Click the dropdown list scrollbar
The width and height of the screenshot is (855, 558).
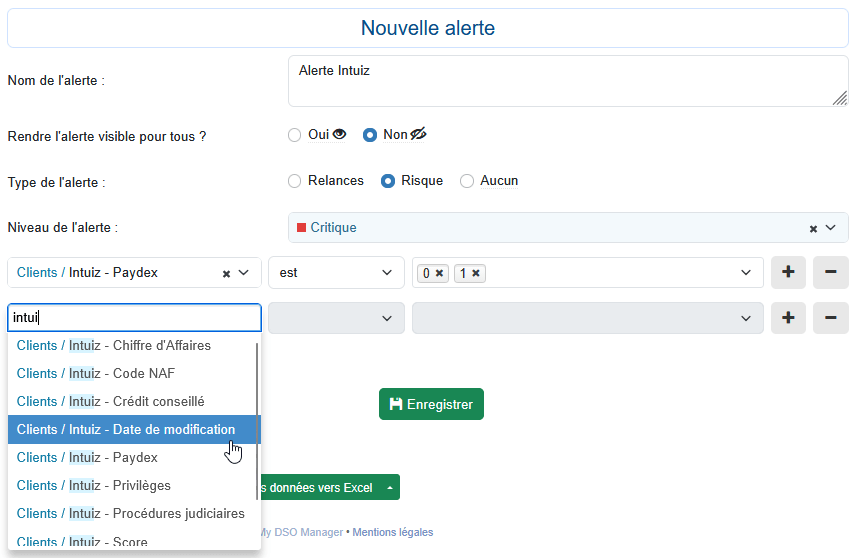257,421
